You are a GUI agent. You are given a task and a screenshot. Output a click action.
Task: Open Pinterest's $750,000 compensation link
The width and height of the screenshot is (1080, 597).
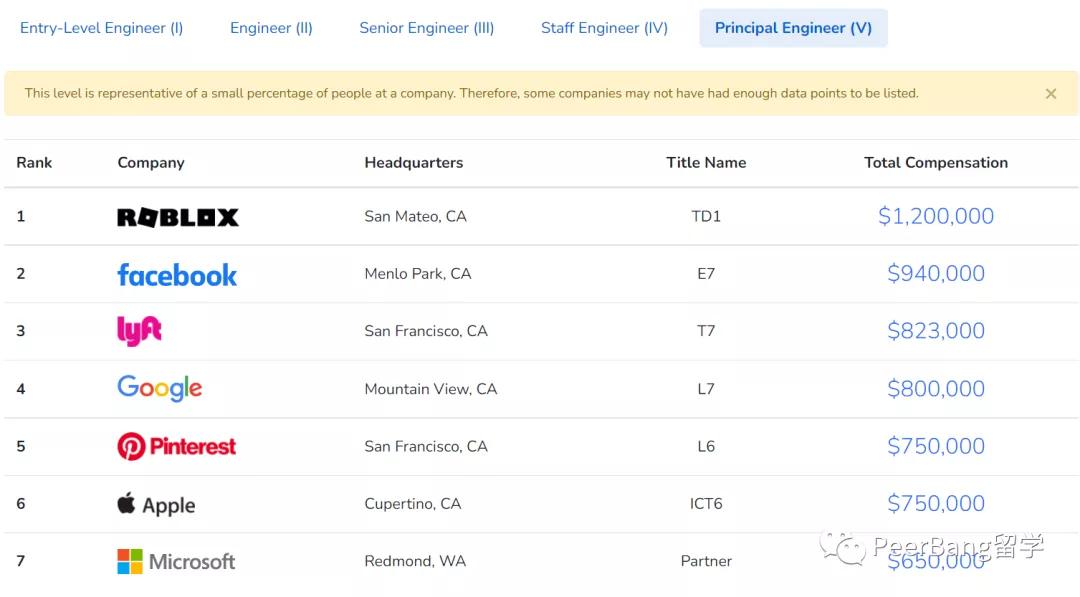click(x=936, y=446)
